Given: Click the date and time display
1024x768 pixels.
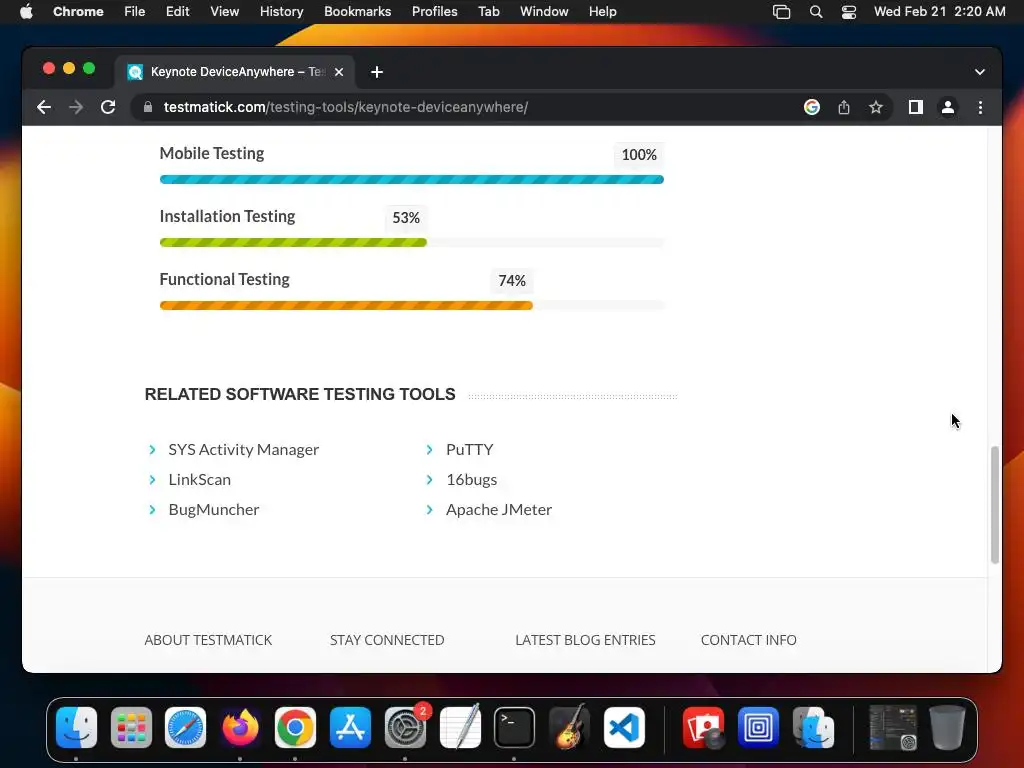Looking at the screenshot, I should tap(939, 11).
